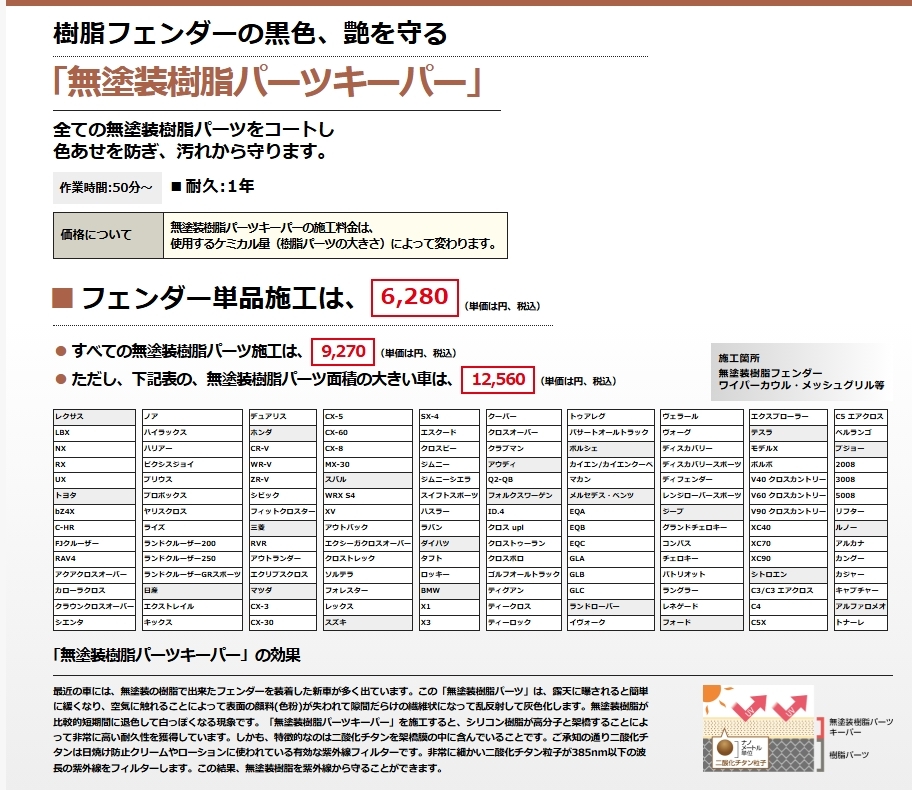
Task: Select the テスラ header cell
Action: point(788,432)
